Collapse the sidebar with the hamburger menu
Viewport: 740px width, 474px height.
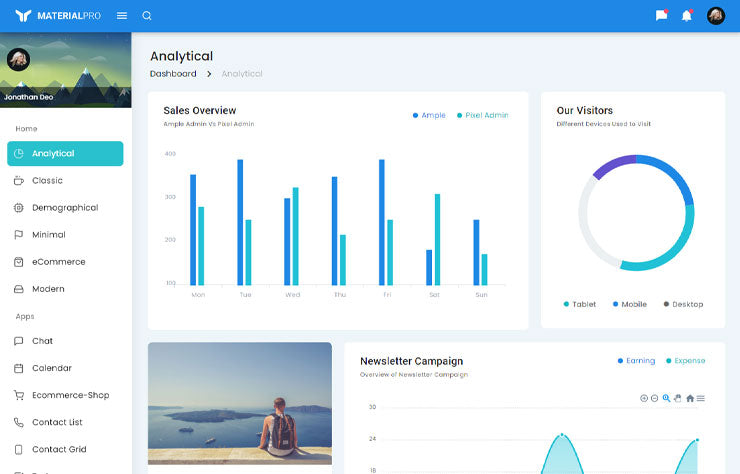[x=122, y=16]
